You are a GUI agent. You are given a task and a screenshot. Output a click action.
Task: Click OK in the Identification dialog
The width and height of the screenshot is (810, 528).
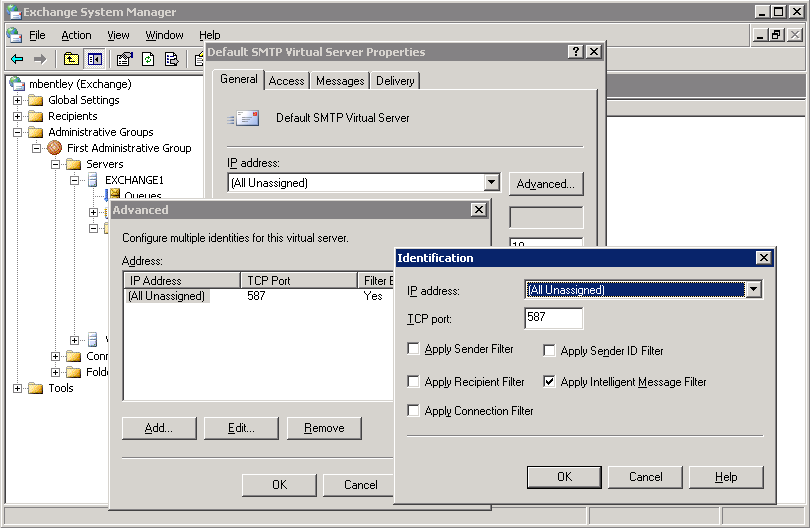click(x=564, y=477)
